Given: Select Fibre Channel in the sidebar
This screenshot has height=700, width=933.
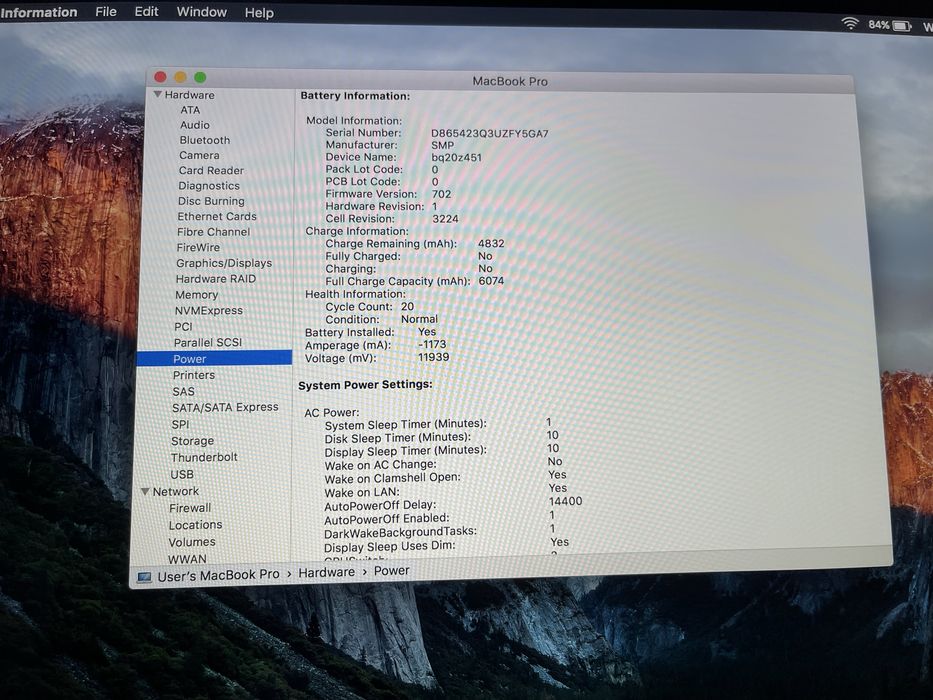Looking at the screenshot, I should [213, 232].
